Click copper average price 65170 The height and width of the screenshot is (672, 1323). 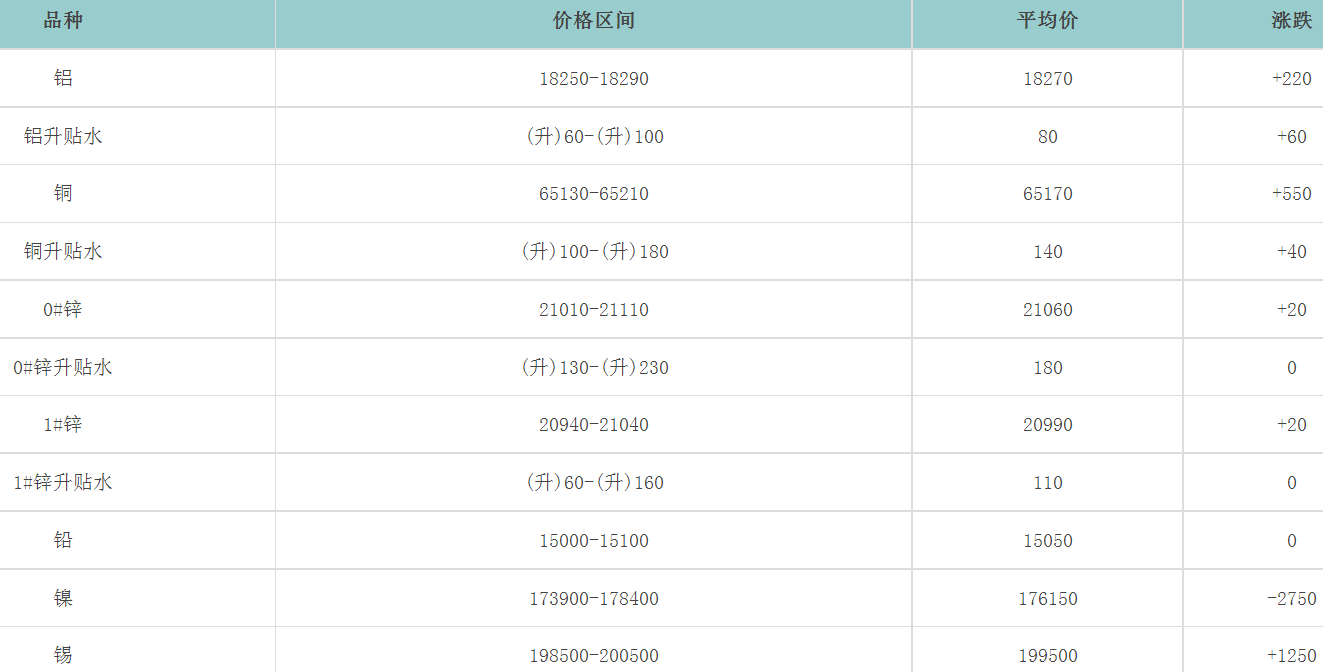point(1047,194)
